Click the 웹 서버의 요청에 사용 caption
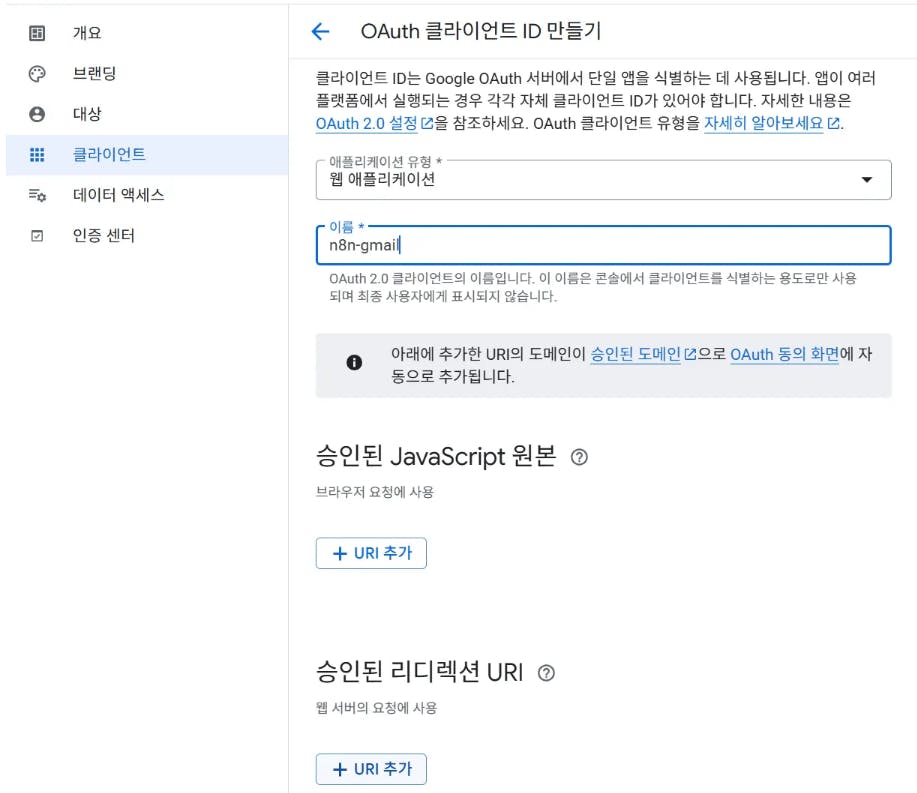 377,708
